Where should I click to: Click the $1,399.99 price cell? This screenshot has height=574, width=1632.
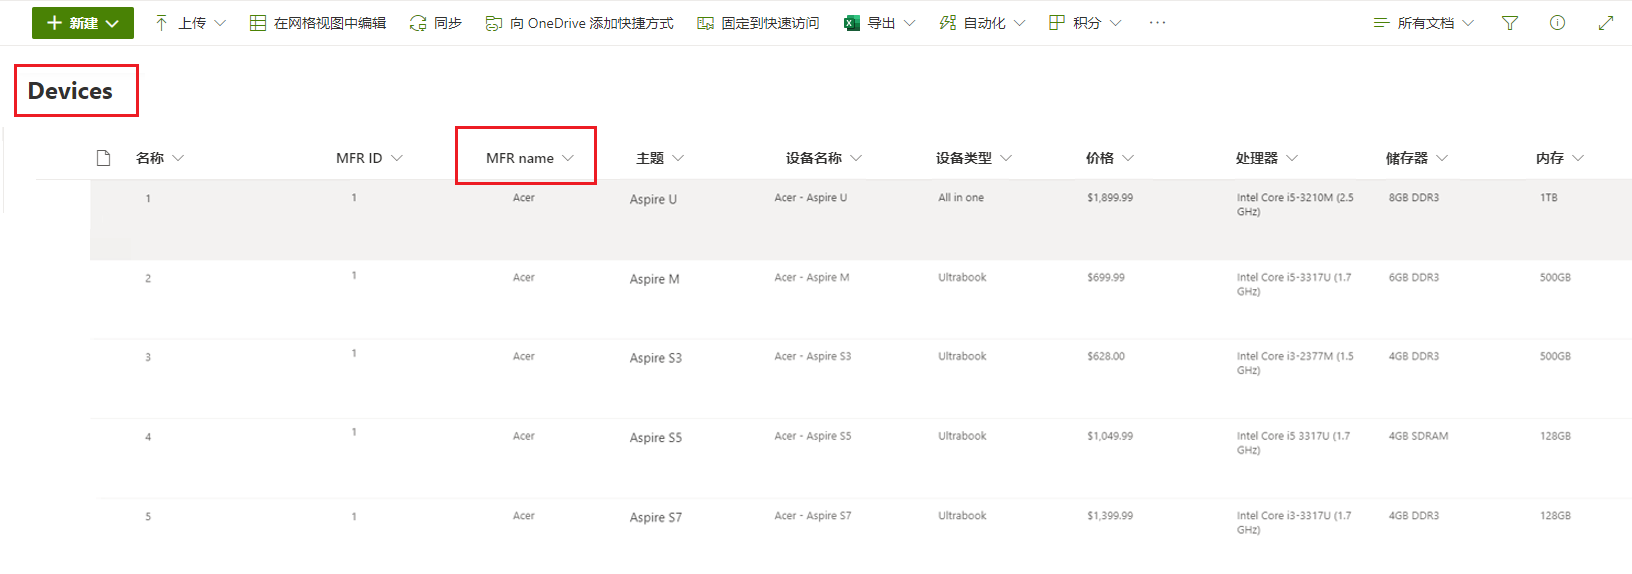pyautogui.click(x=1110, y=516)
